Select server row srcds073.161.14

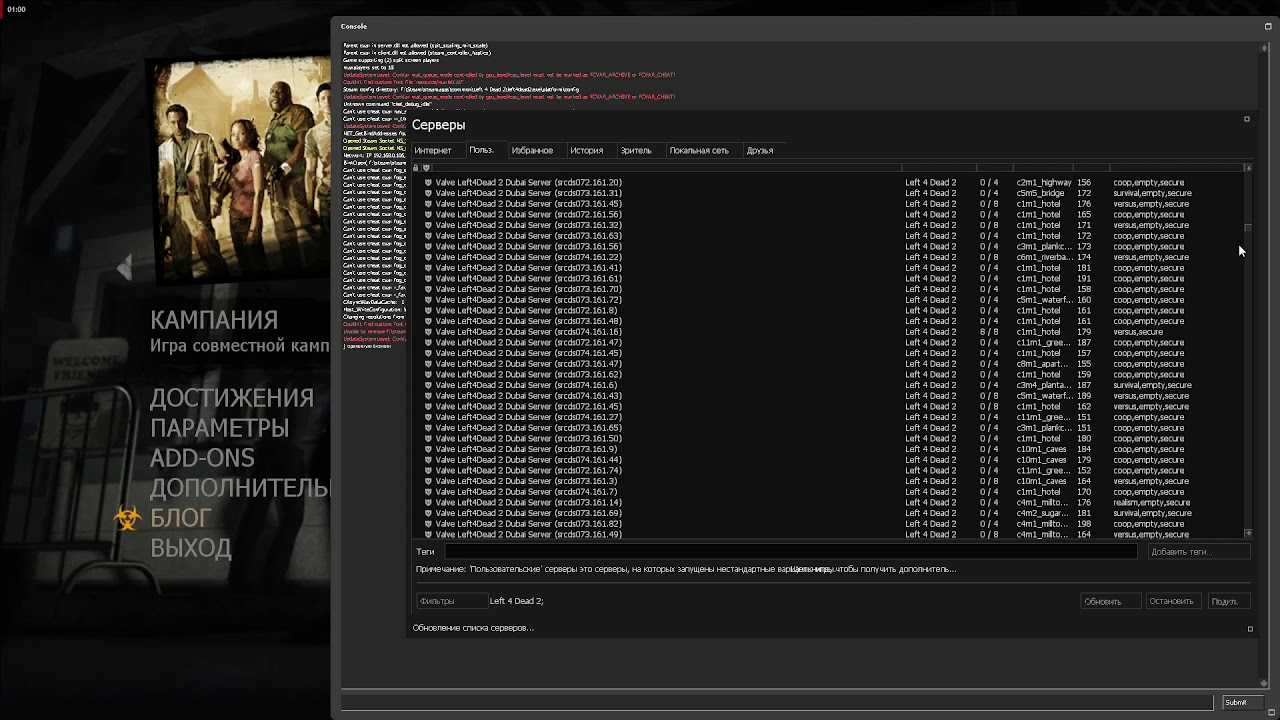830,503
